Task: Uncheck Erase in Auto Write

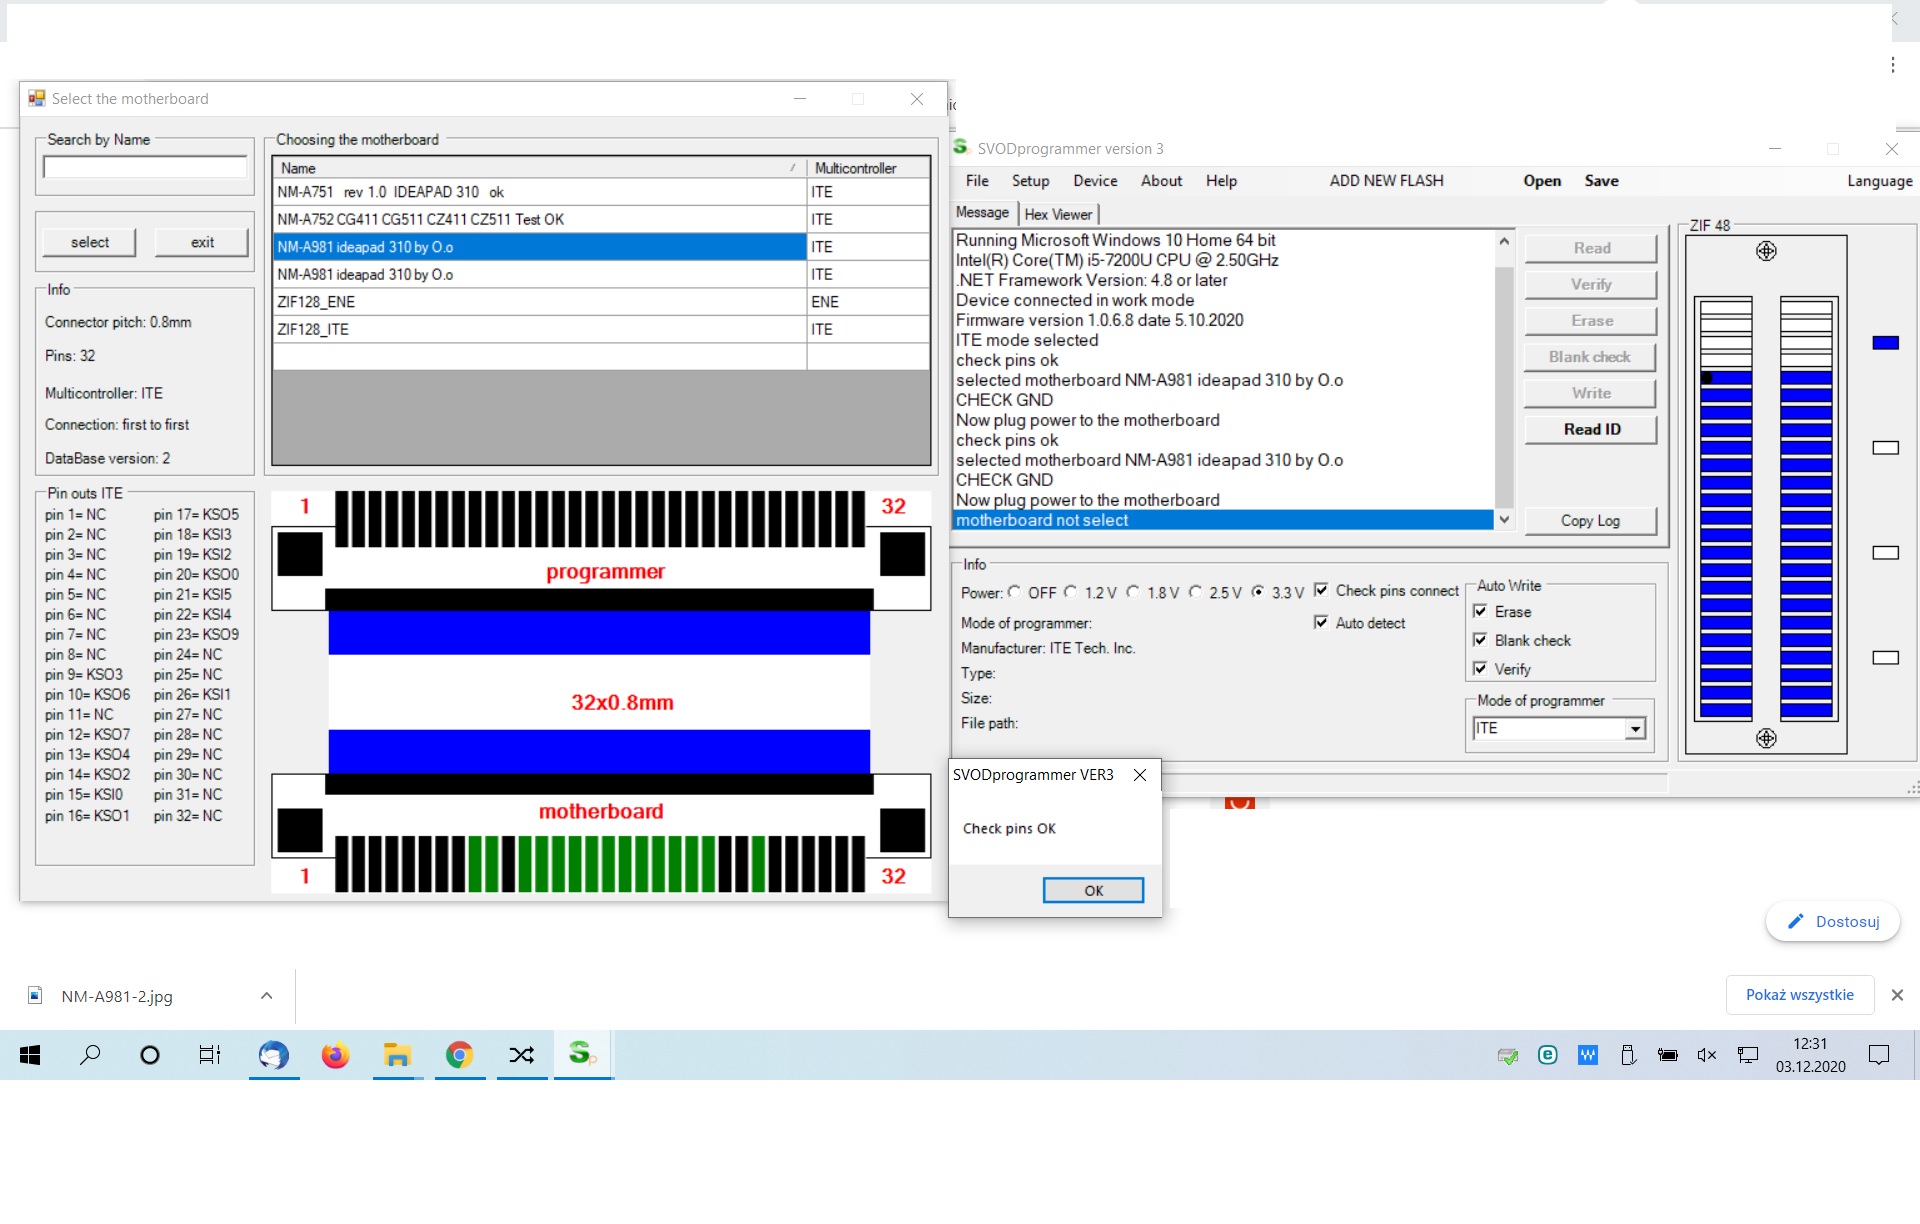Action: point(1480,611)
